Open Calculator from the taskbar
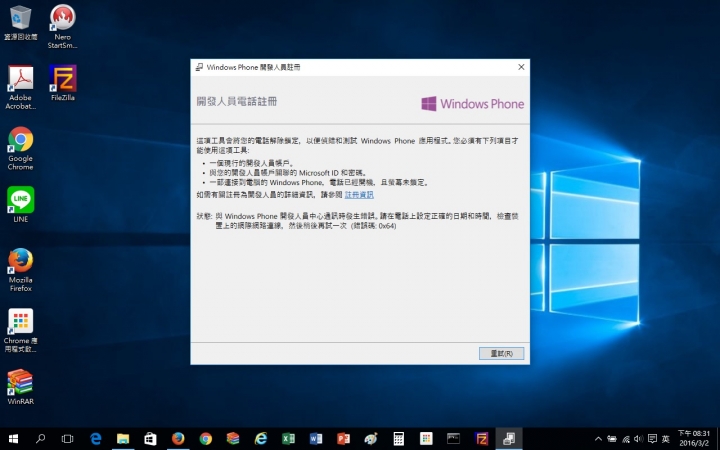 click(x=399, y=439)
